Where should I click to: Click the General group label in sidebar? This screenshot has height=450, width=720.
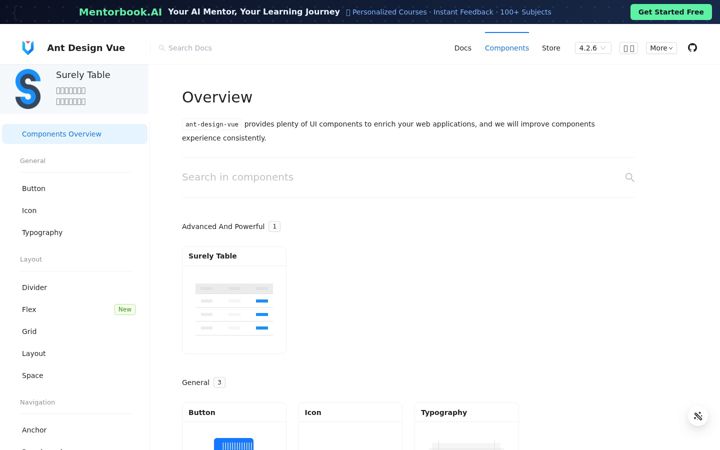click(33, 161)
